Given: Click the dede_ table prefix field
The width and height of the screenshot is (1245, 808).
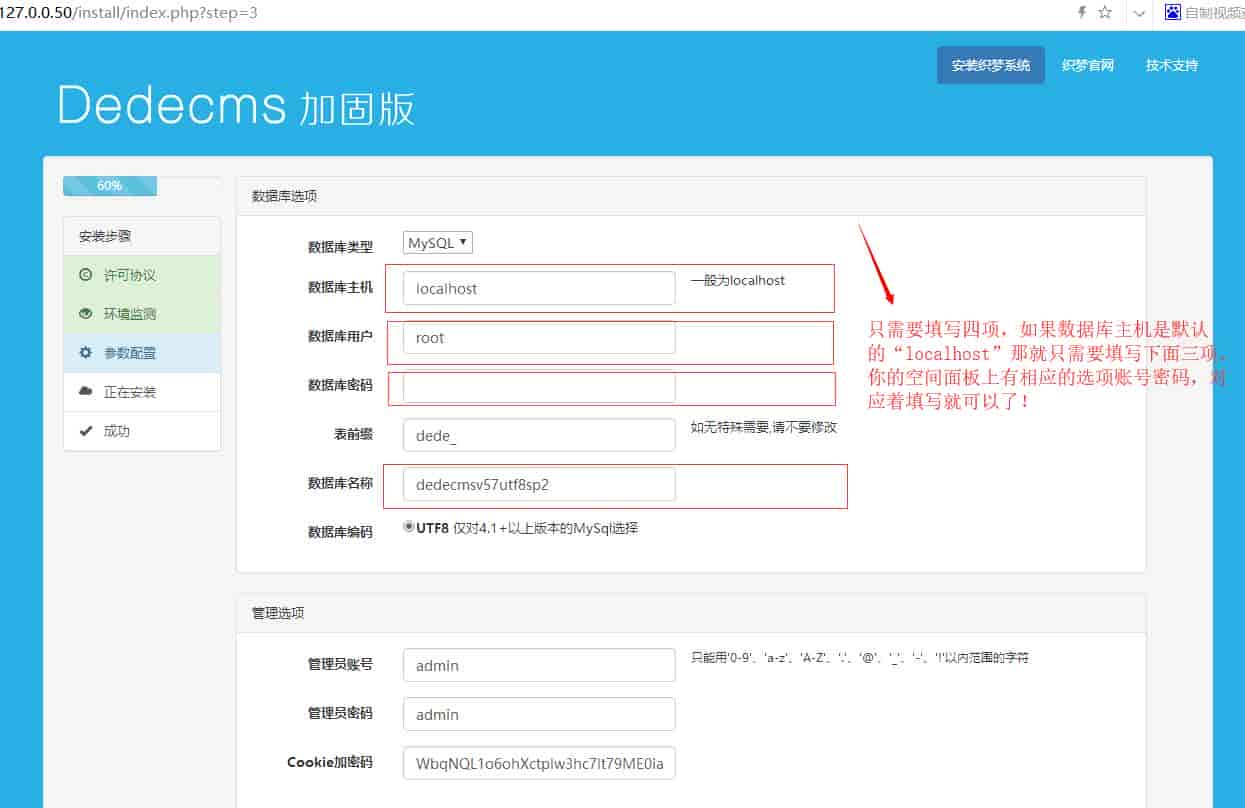Looking at the screenshot, I should tap(538, 435).
